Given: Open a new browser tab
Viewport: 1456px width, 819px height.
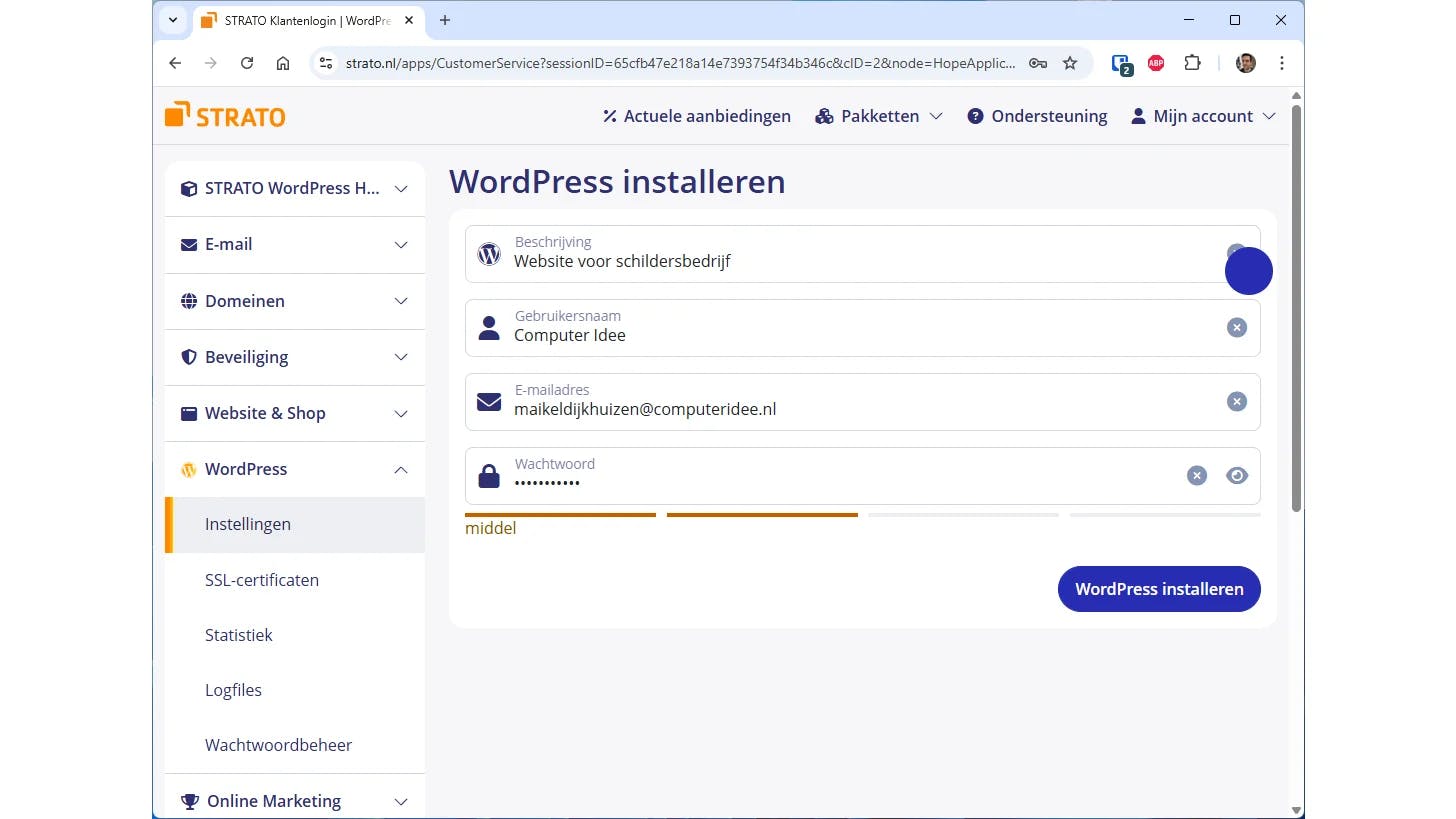Looking at the screenshot, I should coord(445,20).
